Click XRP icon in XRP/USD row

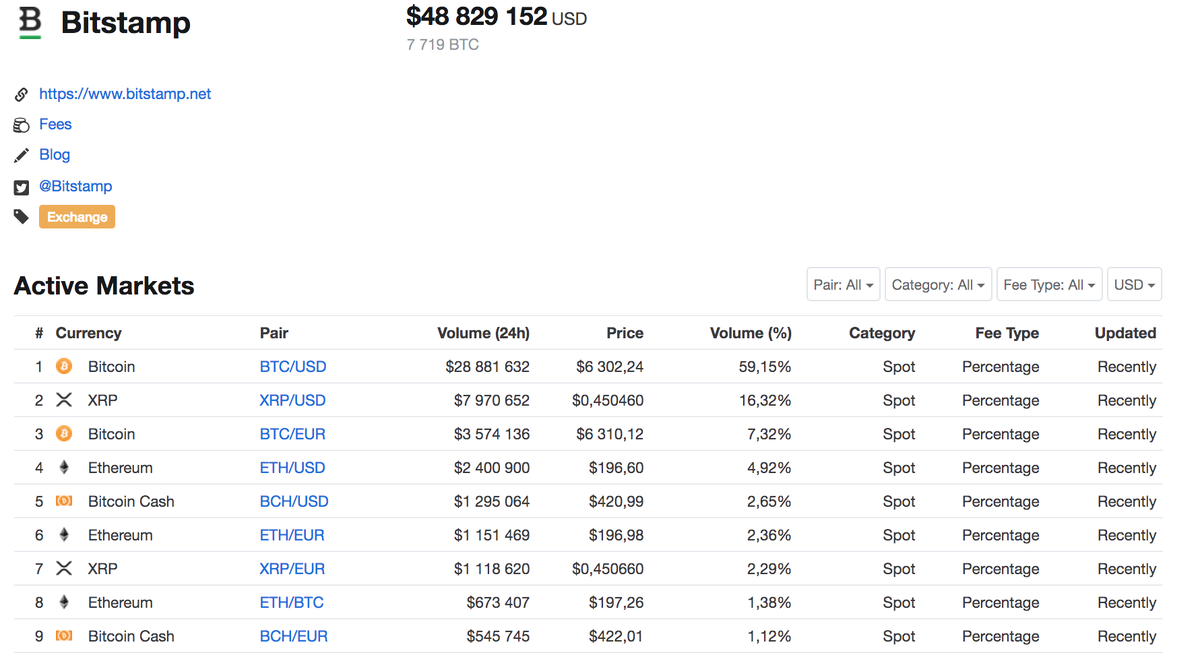[64, 400]
